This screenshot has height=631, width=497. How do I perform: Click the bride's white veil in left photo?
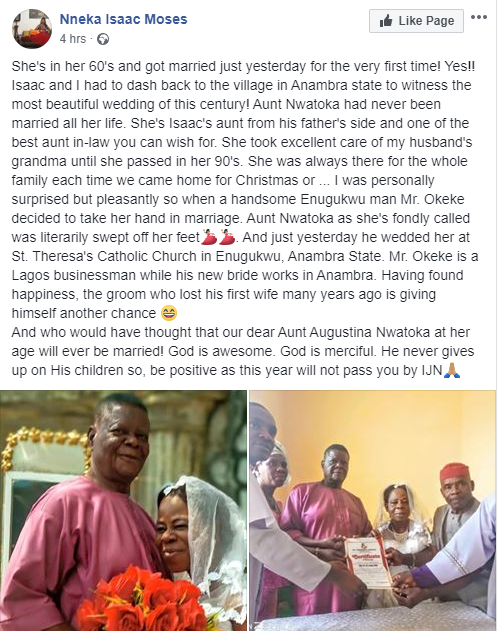pyautogui.click(x=215, y=535)
